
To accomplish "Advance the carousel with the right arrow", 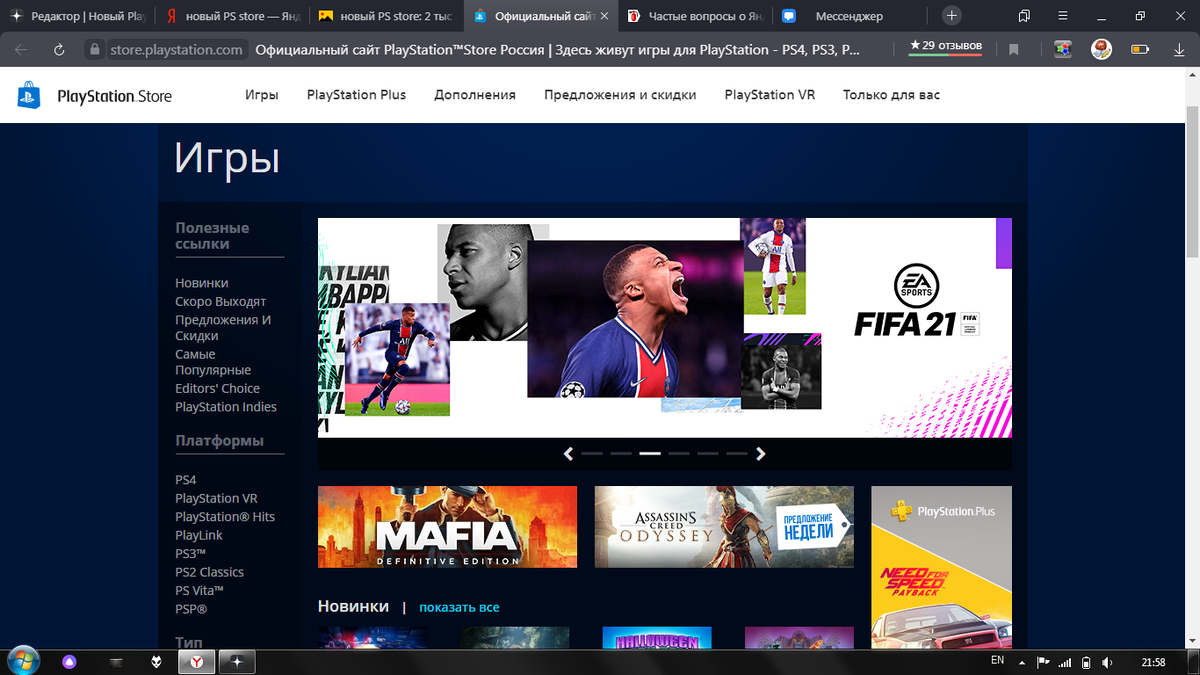I will [760, 453].
